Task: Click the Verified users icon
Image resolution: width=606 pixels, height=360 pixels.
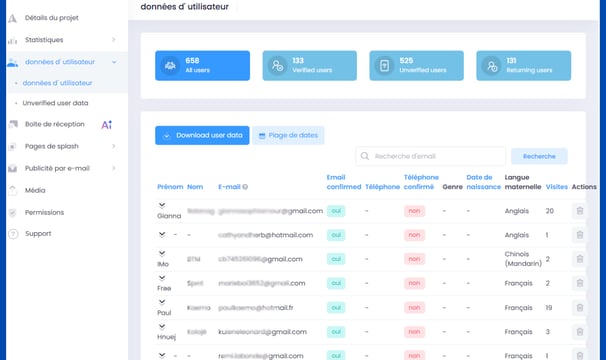Action: 277,66
